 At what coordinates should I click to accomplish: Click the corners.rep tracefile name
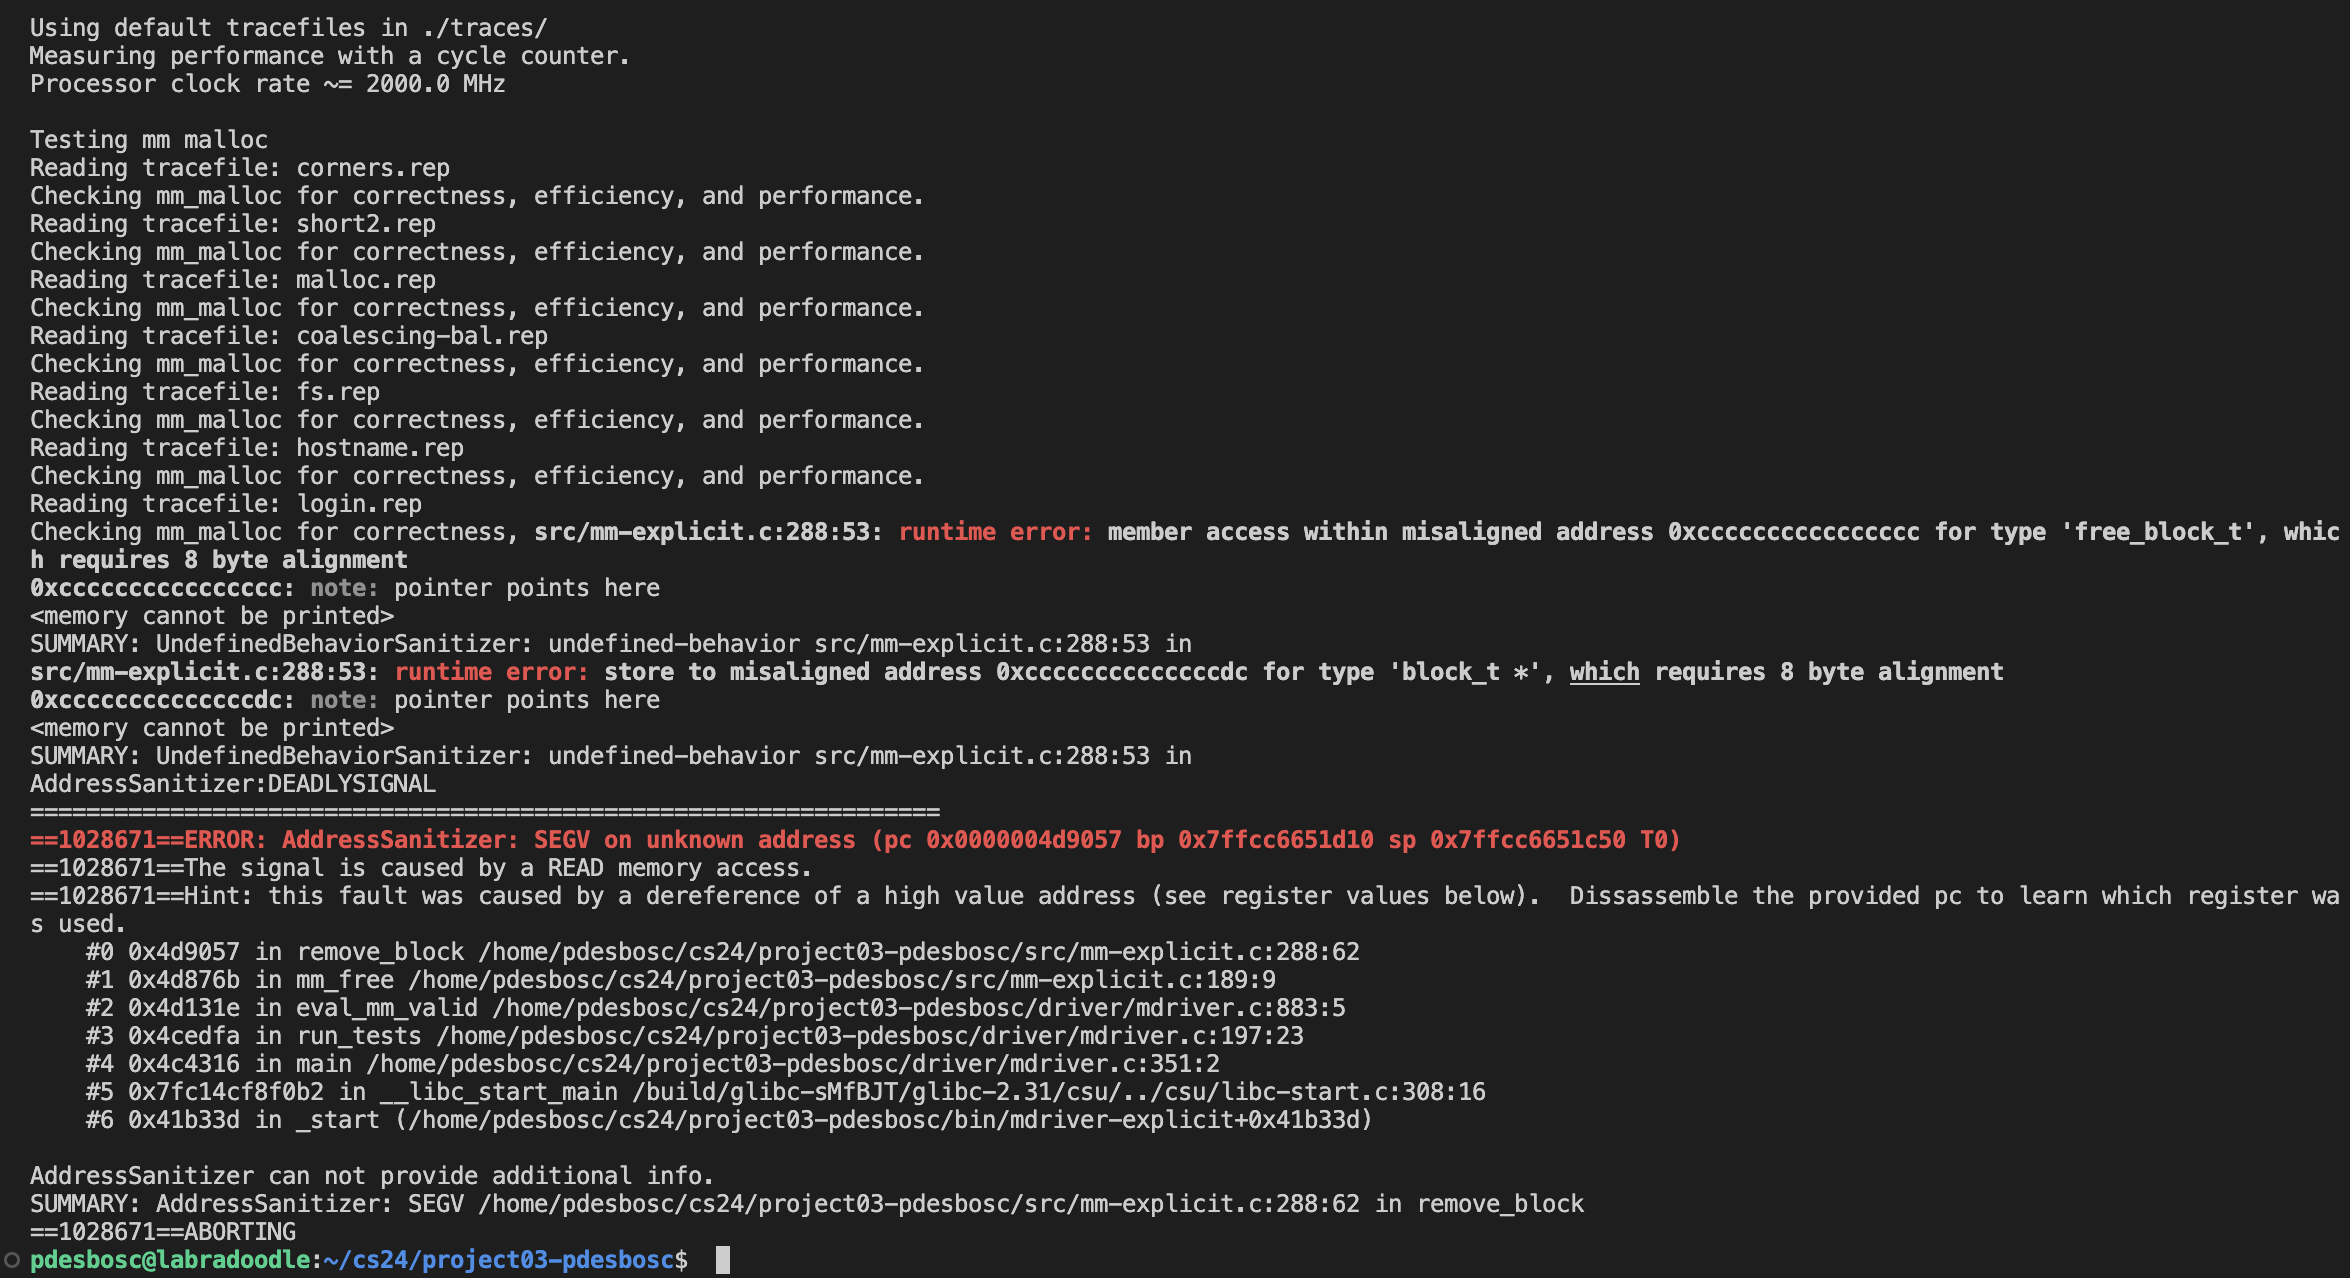[x=373, y=168]
